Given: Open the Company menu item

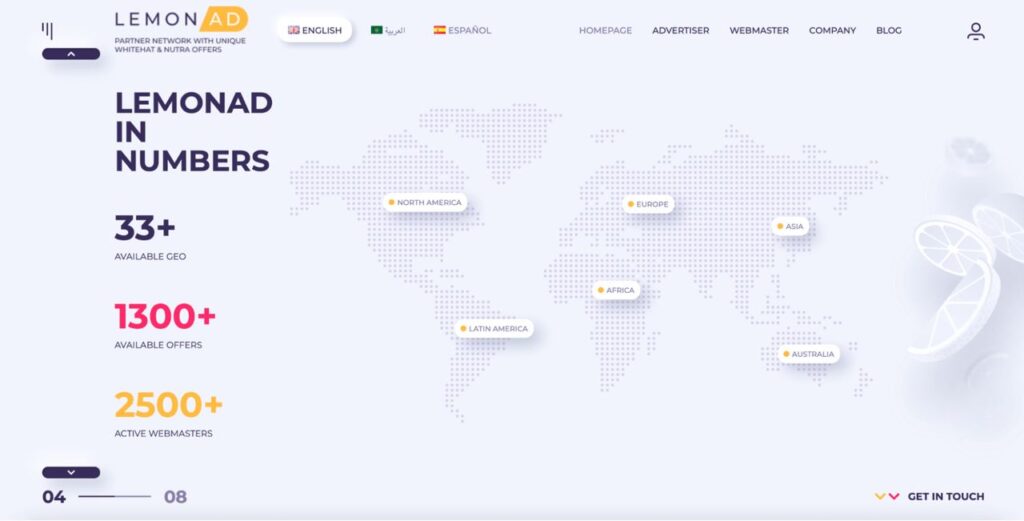Looking at the screenshot, I should coord(832,31).
